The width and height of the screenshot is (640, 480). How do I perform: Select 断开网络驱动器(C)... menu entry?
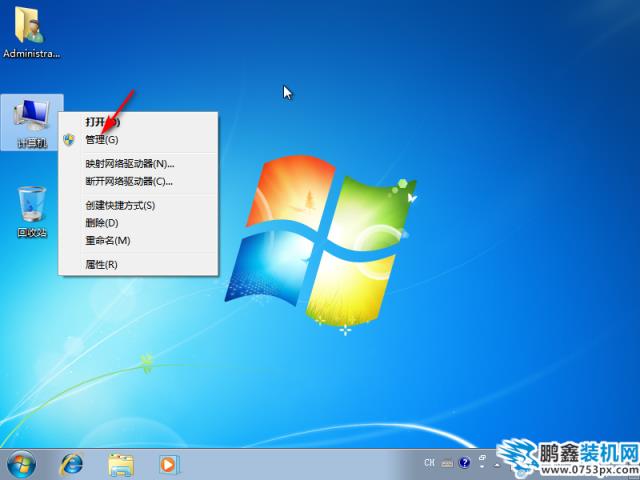(x=138, y=181)
